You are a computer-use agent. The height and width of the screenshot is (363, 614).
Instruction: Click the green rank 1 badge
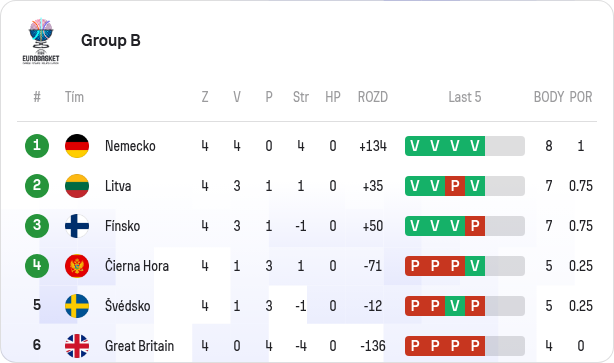(37, 146)
